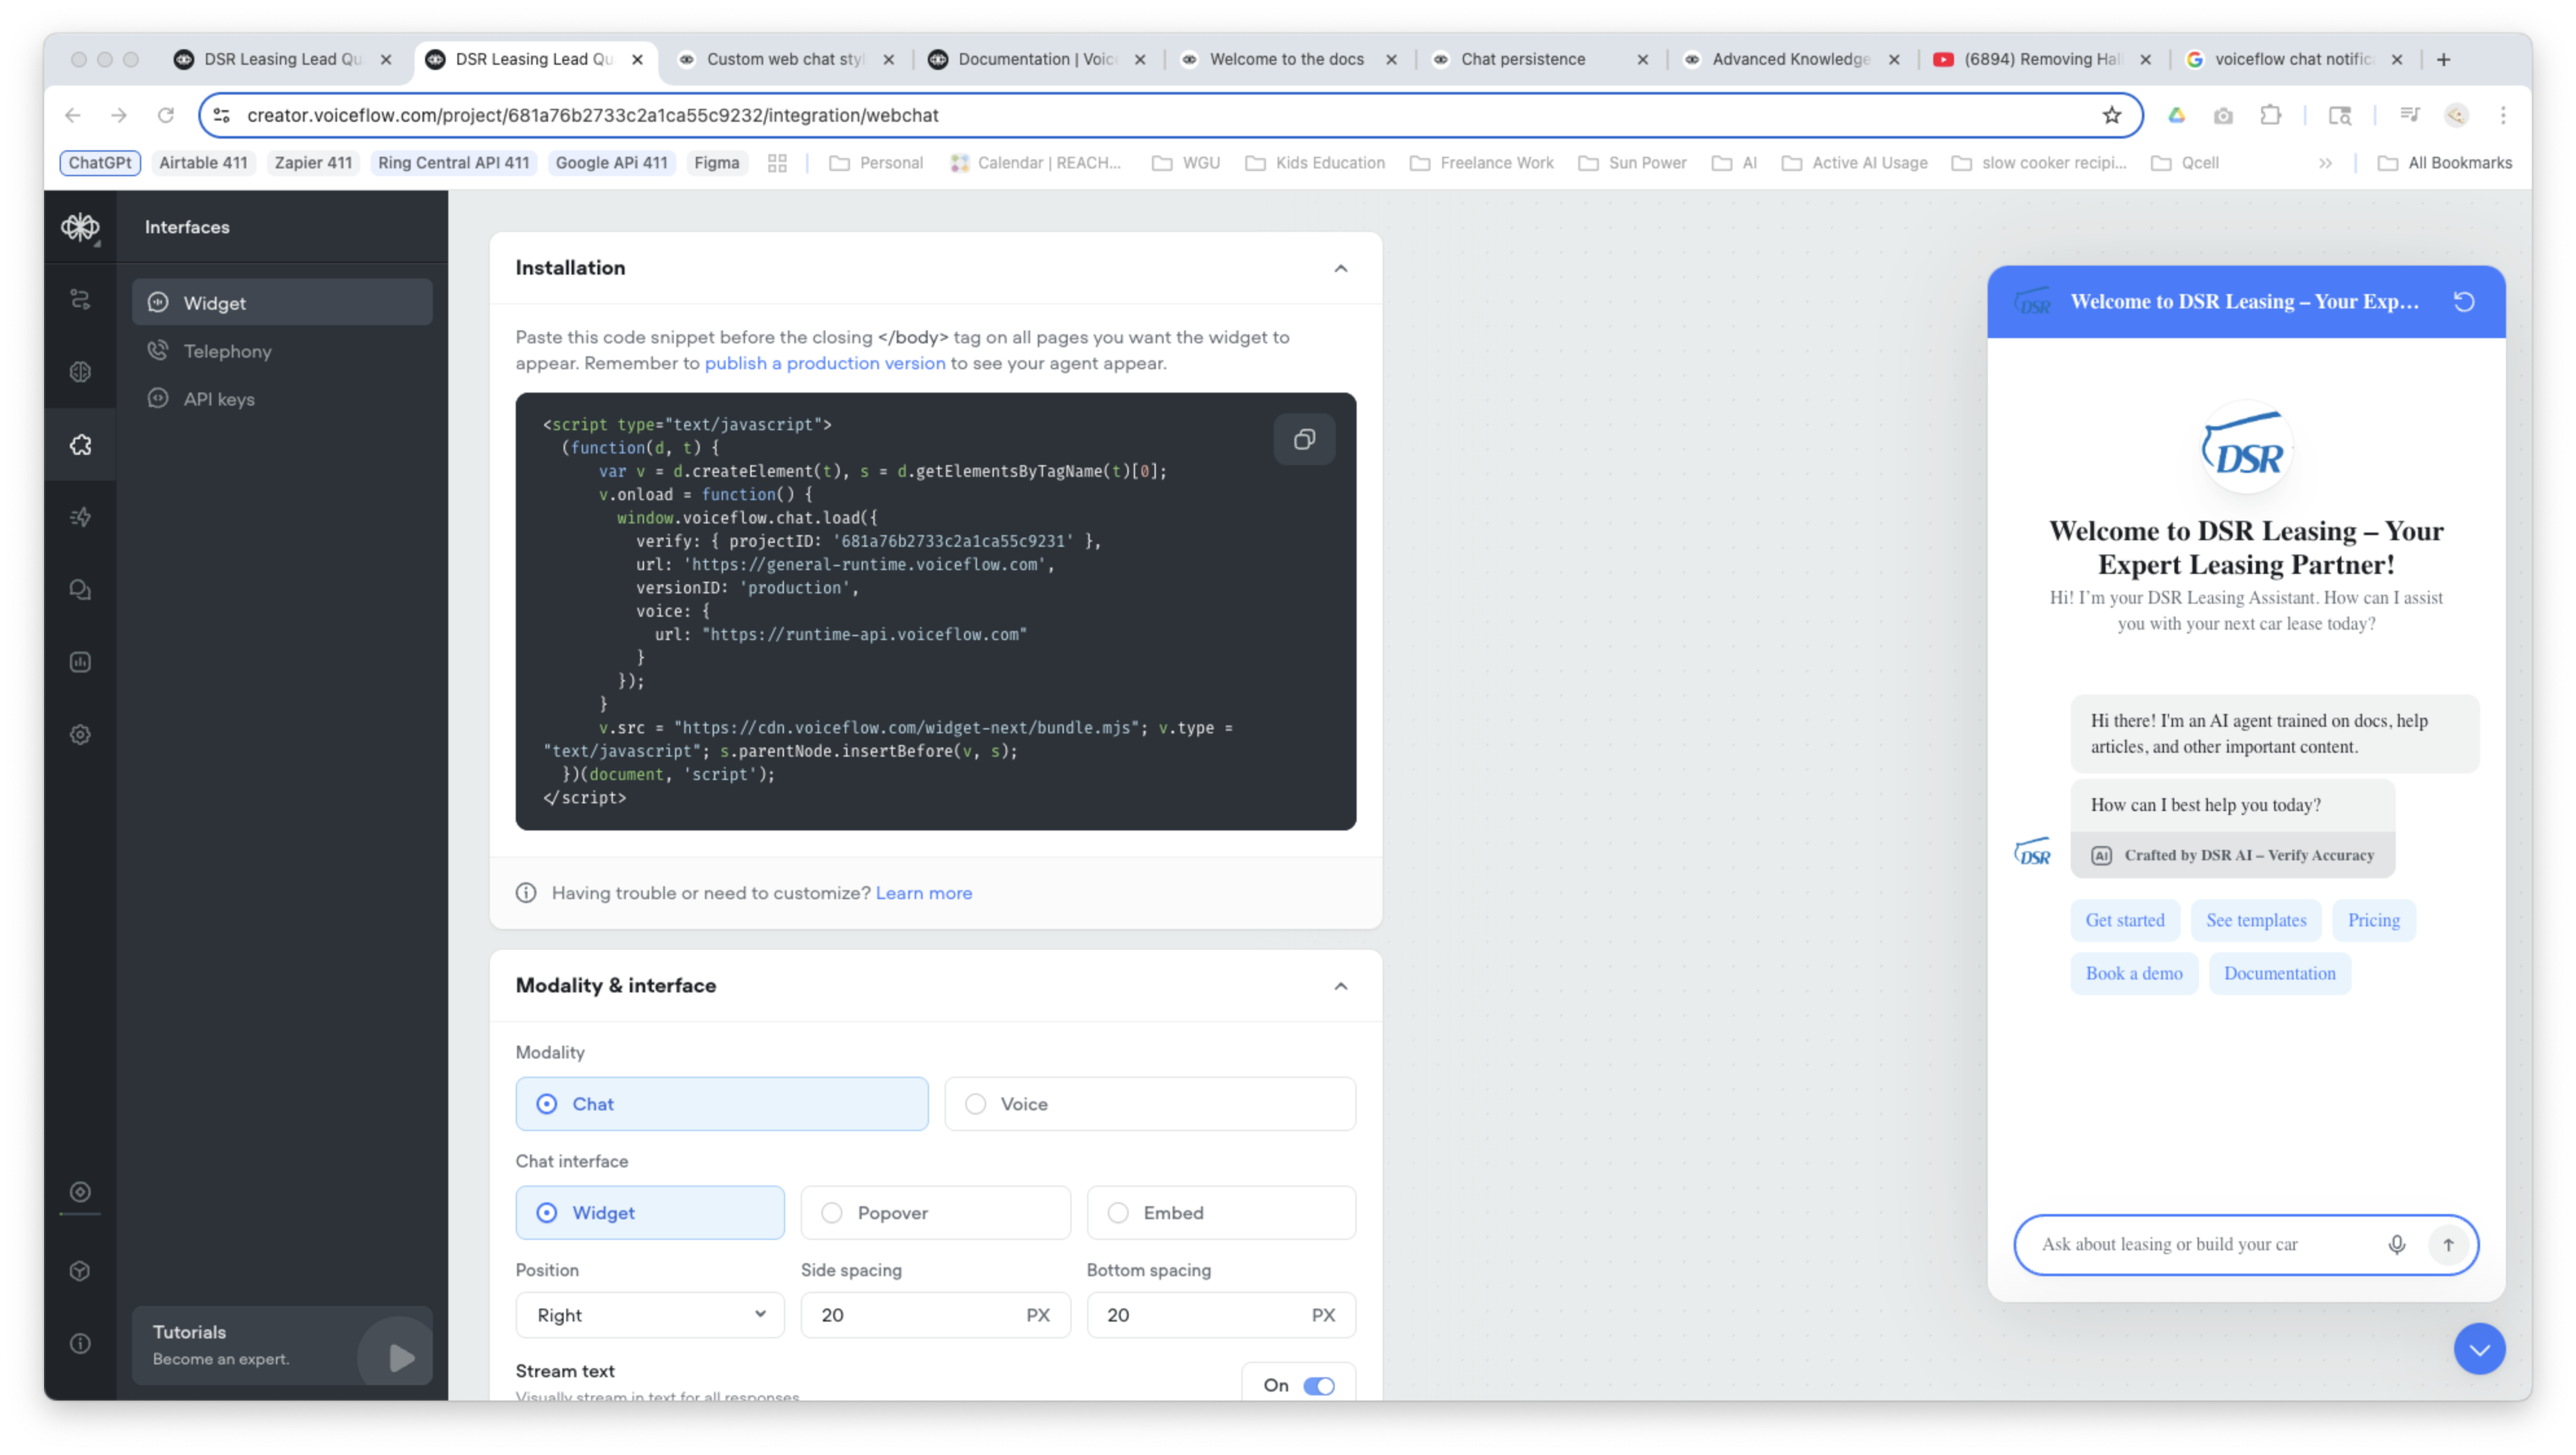This screenshot has width=2576, height=1455.
Task: Open API keys in Interfaces menu
Action: click(x=282, y=398)
